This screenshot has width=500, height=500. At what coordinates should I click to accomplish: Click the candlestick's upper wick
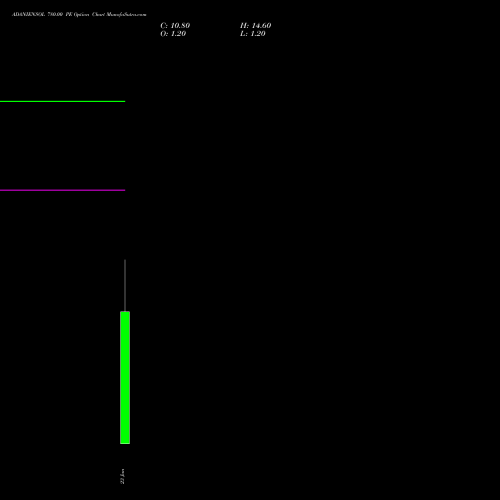point(125,285)
